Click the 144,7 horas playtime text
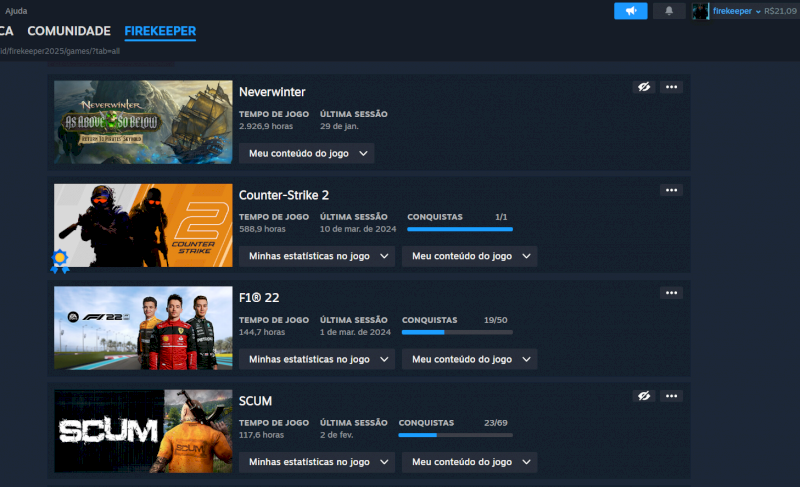This screenshot has height=487, width=800. pos(262,332)
